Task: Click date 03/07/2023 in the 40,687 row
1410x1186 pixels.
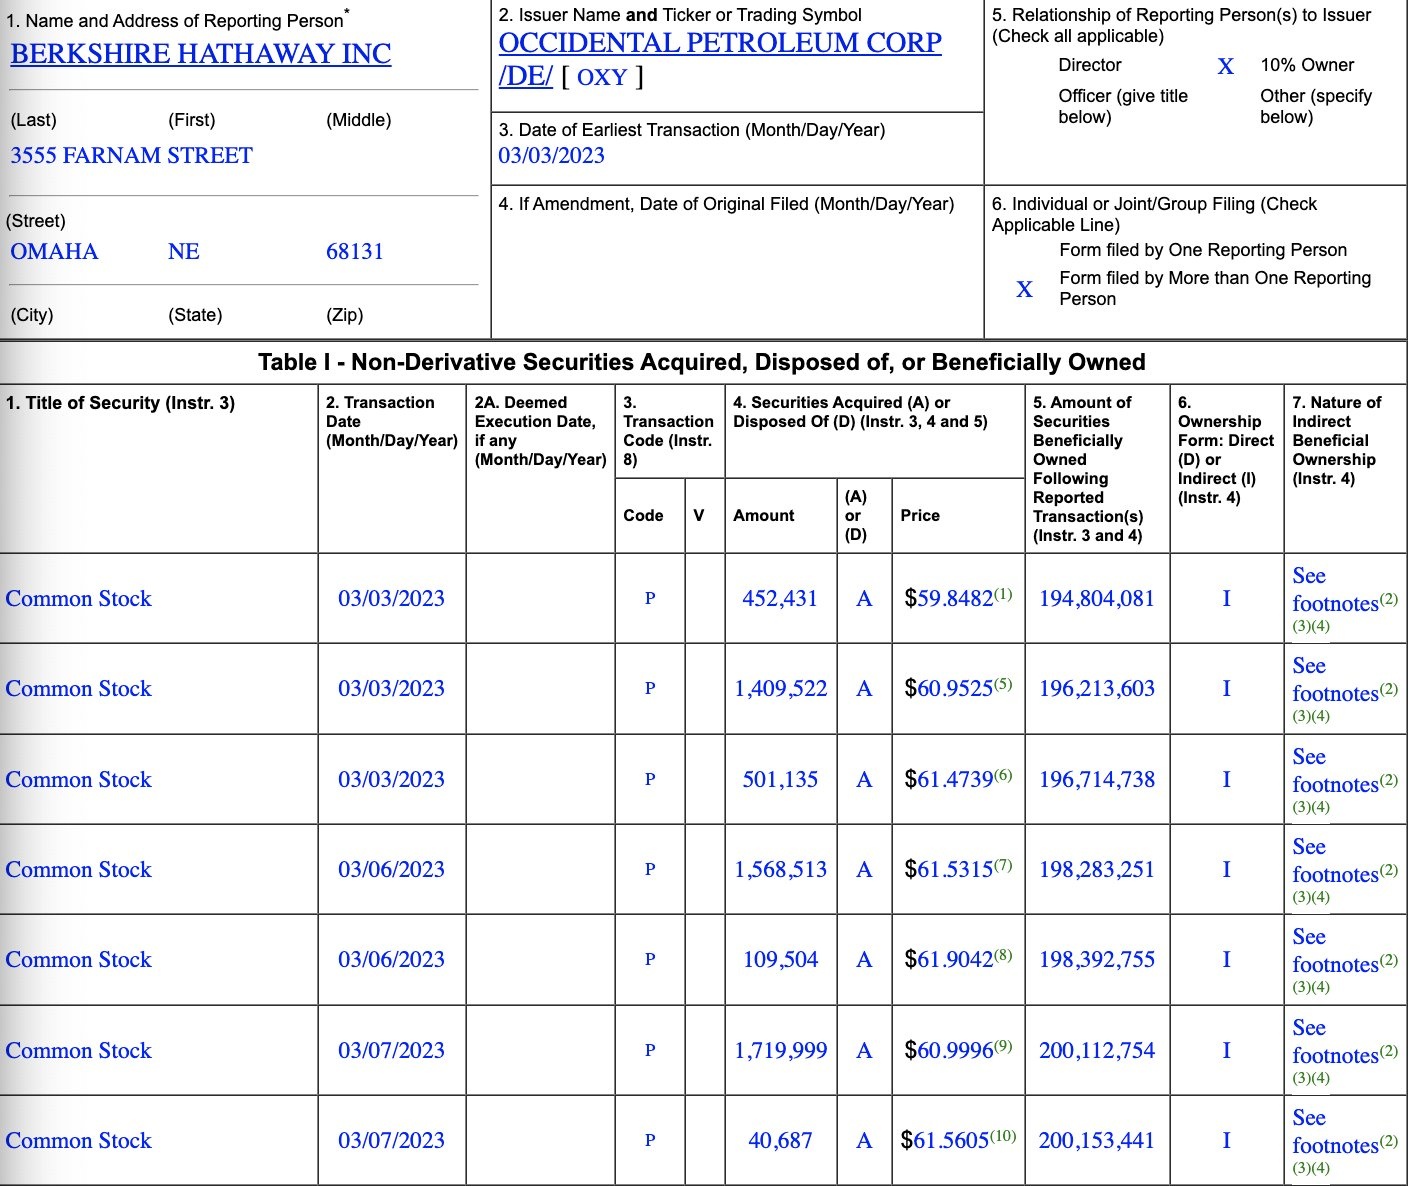Action: click(x=391, y=1141)
